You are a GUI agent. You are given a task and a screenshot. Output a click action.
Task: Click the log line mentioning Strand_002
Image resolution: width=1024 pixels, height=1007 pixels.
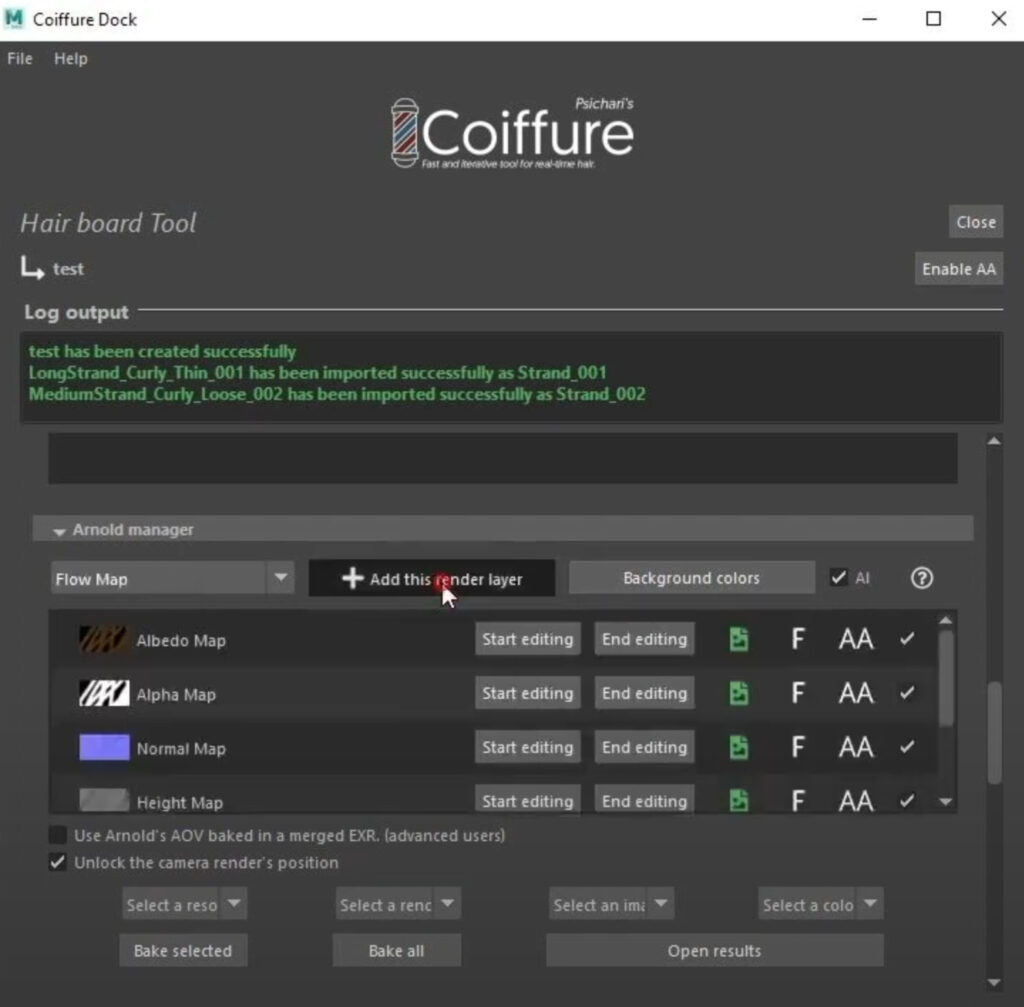(337, 394)
